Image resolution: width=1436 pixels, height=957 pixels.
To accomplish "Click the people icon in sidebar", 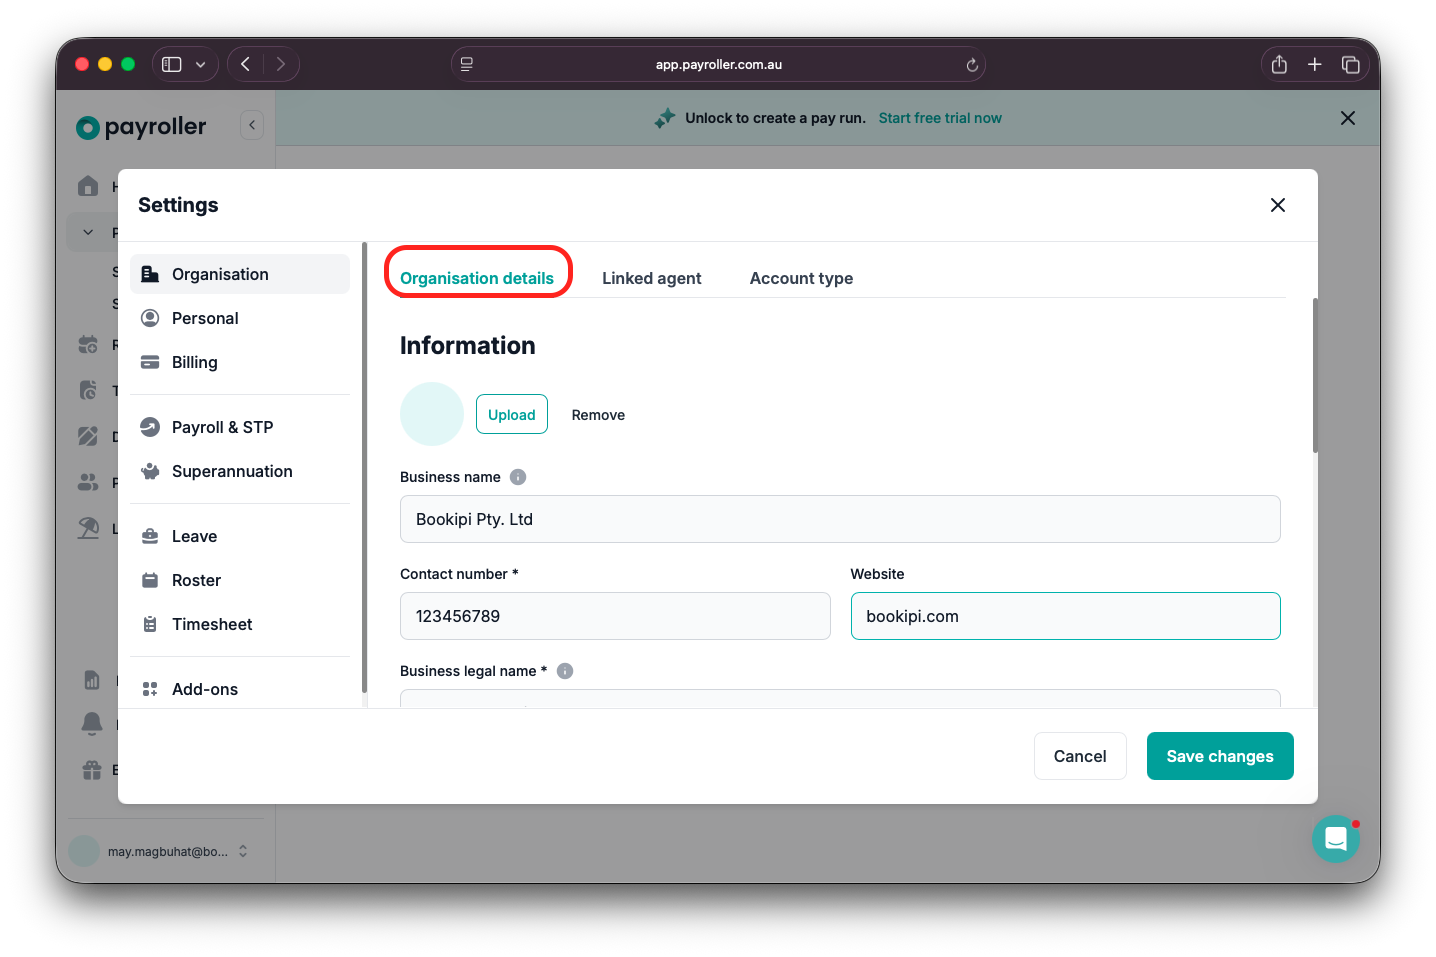I will [88, 482].
